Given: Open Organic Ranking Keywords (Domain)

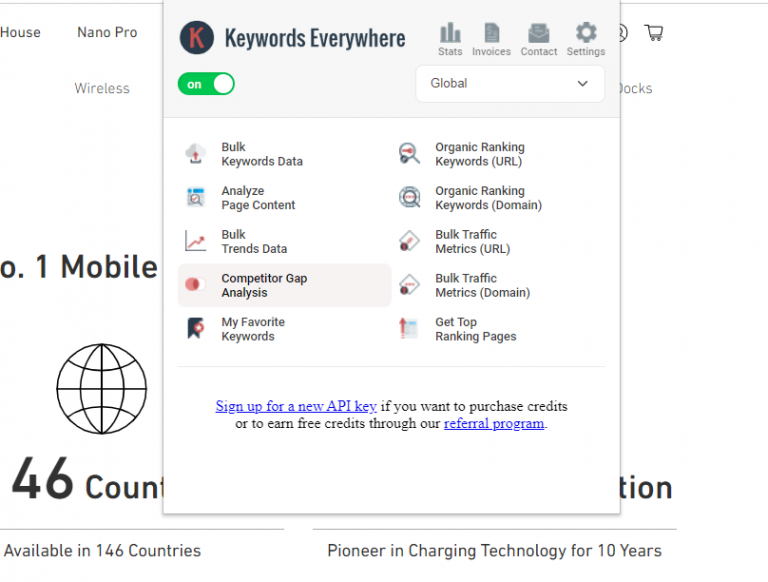Looking at the screenshot, I should pos(487,198).
